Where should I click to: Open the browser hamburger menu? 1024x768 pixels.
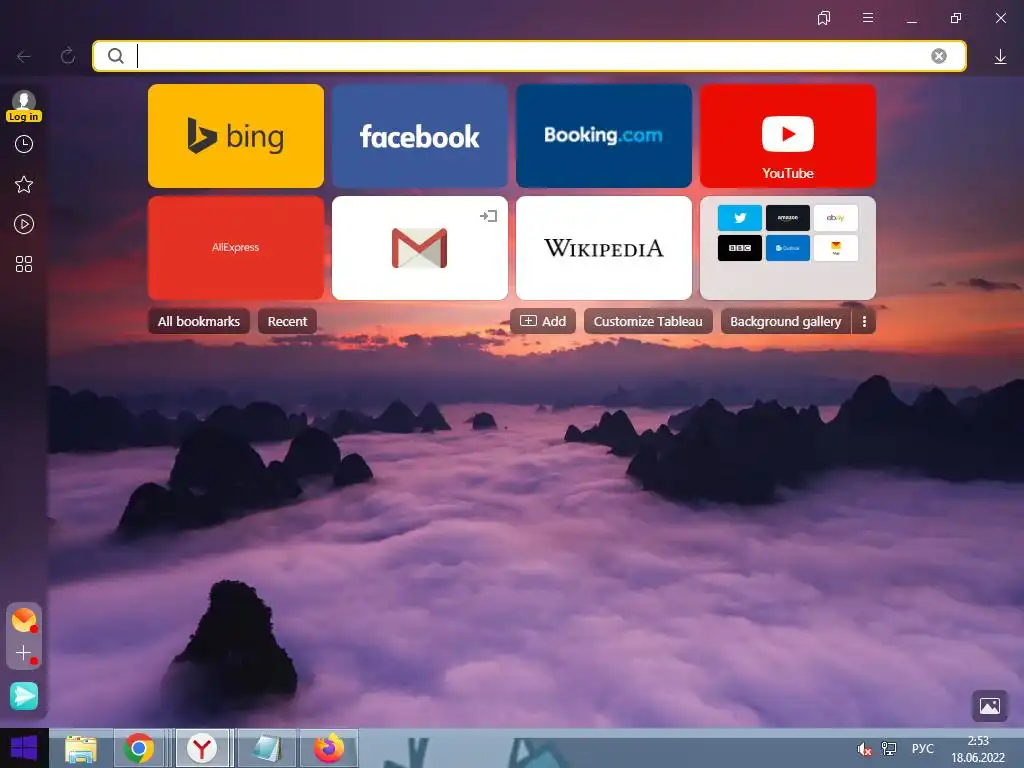click(x=868, y=18)
